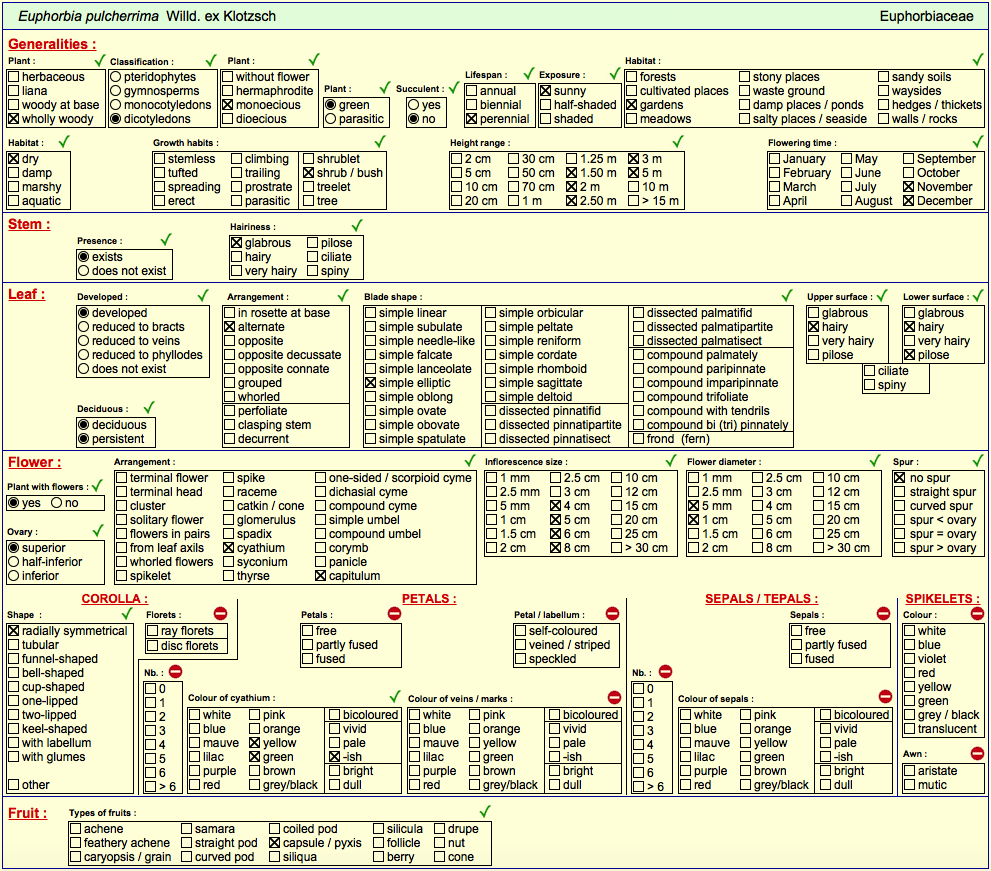991x871 pixels.
Task: Uncheck the November flowering time box
Action: click(x=909, y=186)
